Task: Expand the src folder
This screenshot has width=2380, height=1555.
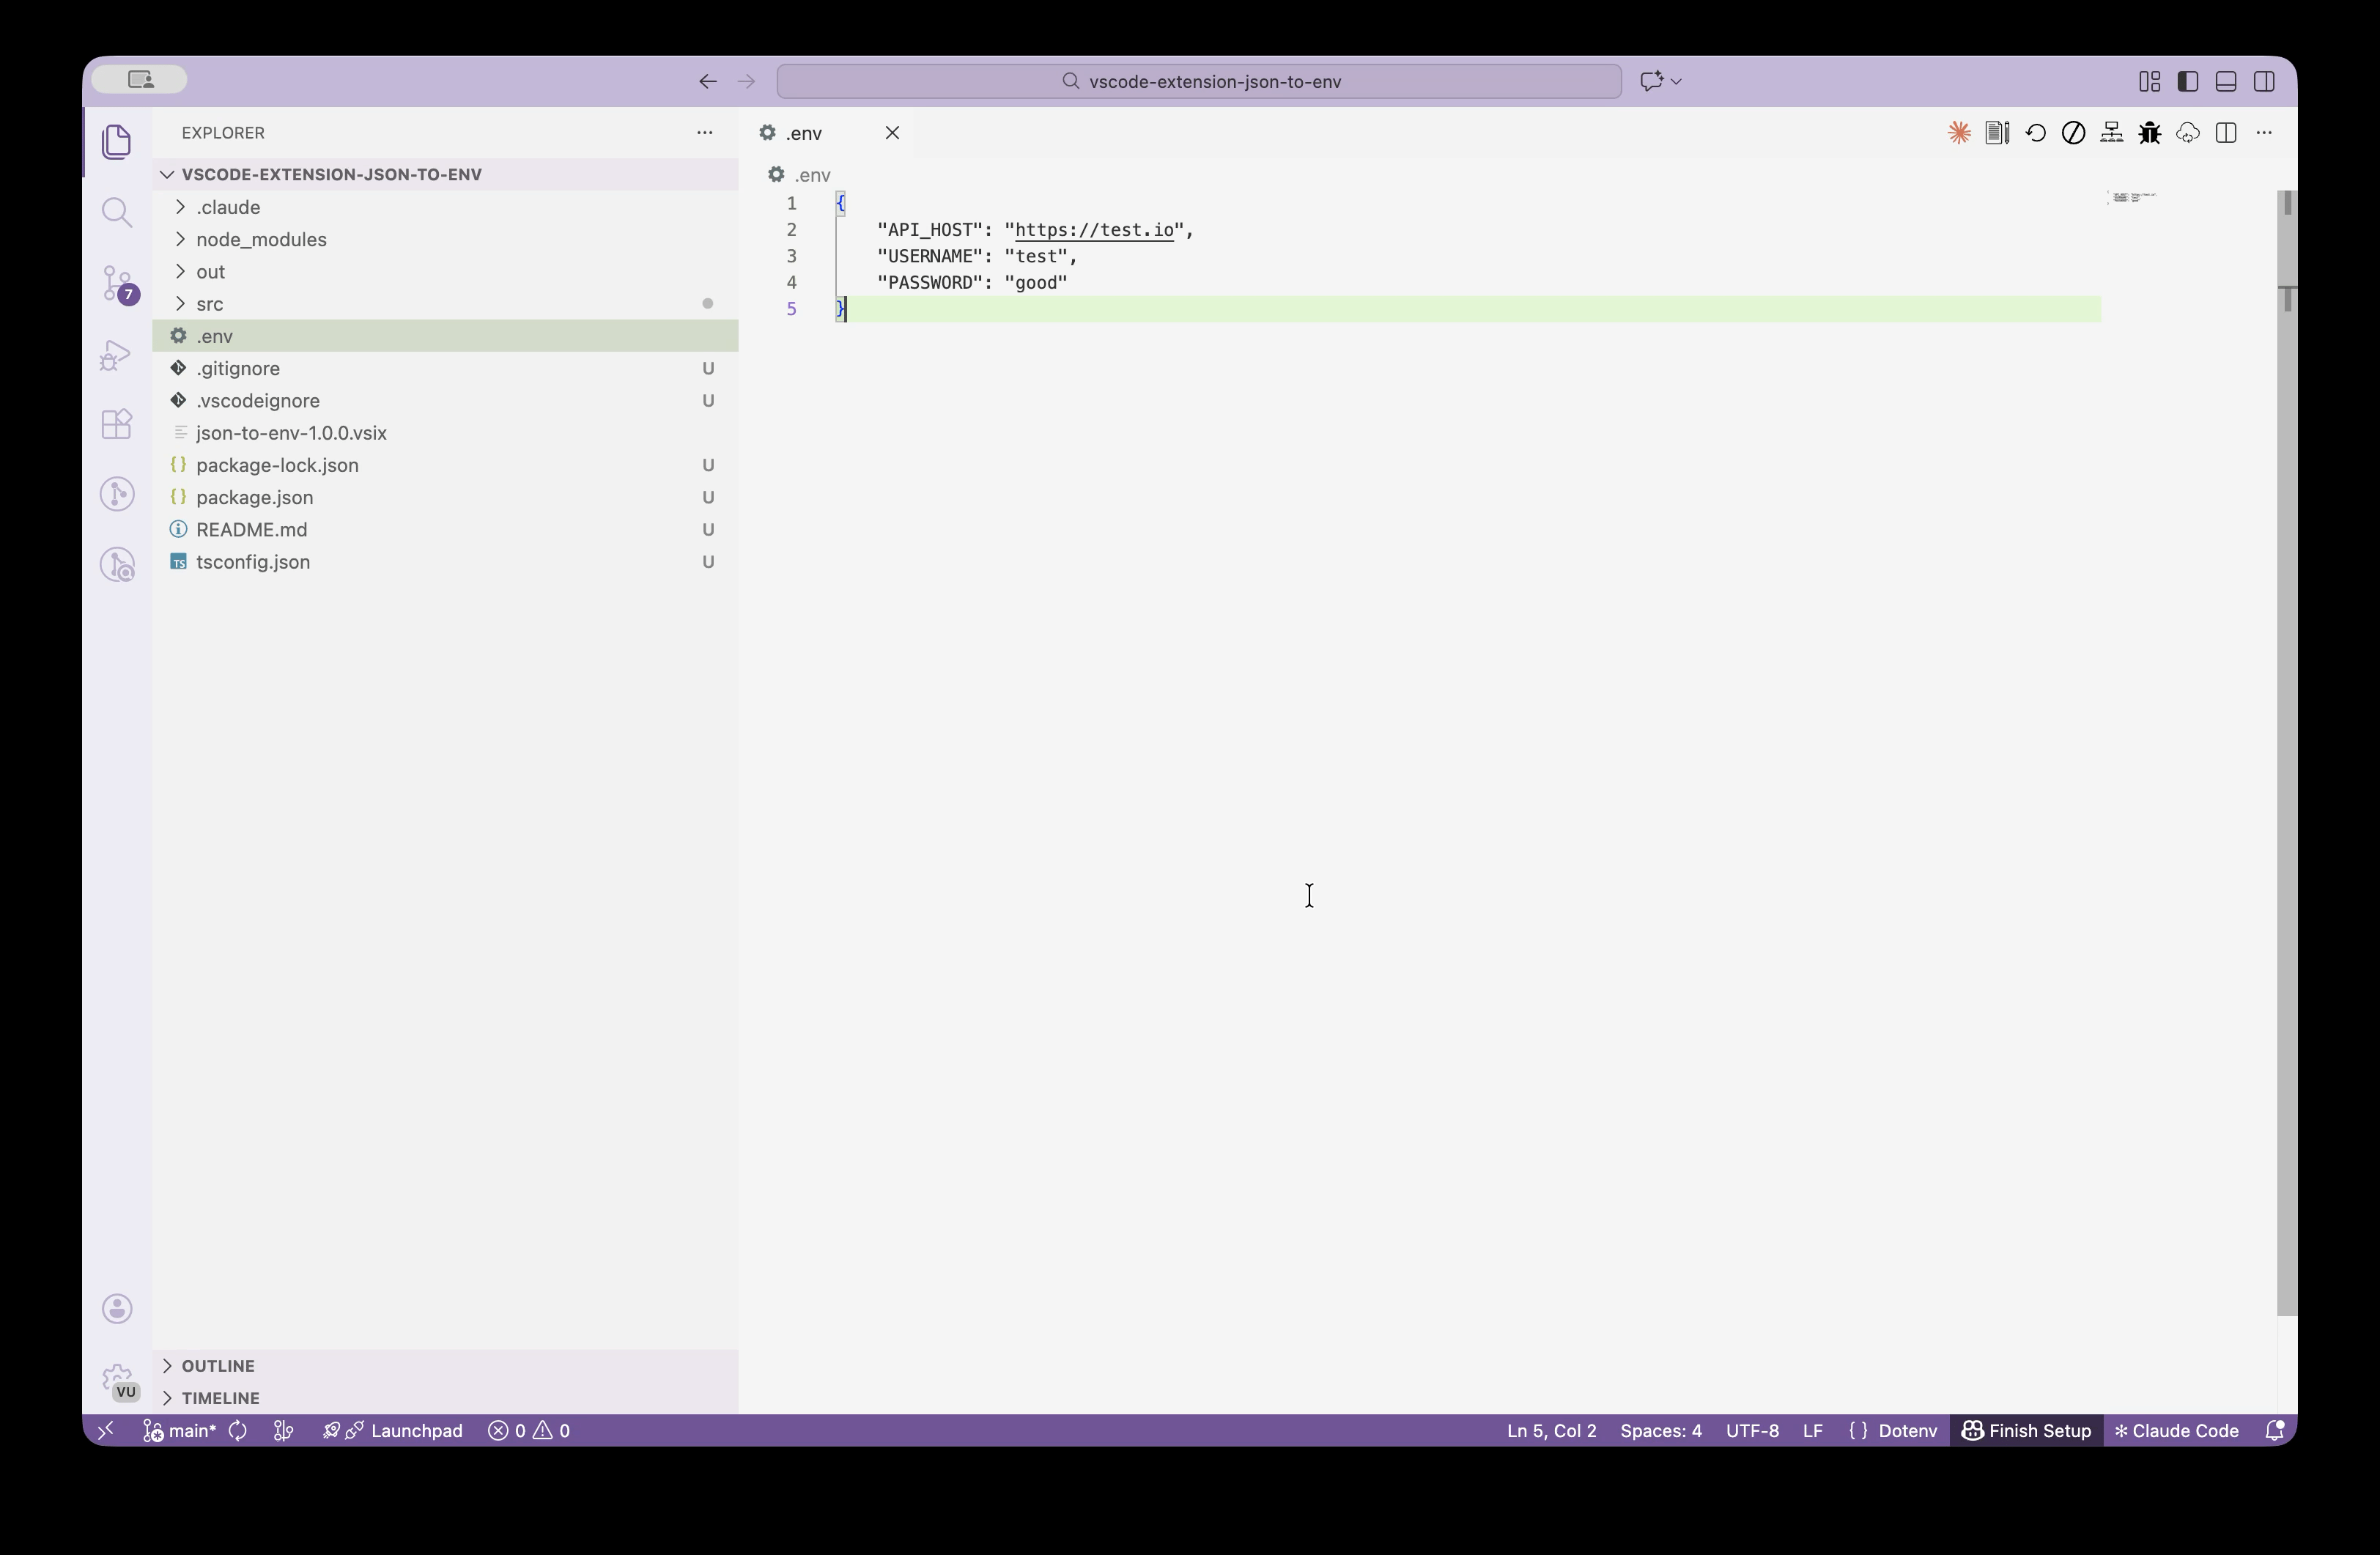Action: coord(209,303)
